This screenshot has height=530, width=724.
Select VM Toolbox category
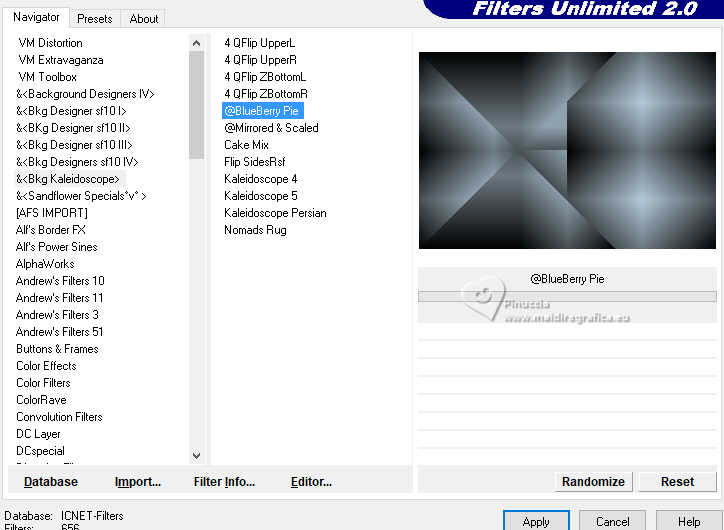coord(47,77)
